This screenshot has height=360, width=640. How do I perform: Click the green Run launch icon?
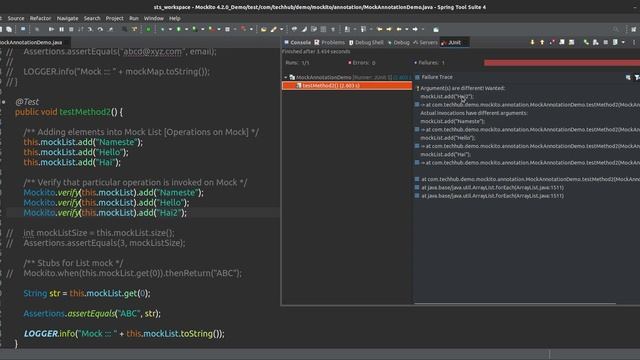[x=178, y=29]
